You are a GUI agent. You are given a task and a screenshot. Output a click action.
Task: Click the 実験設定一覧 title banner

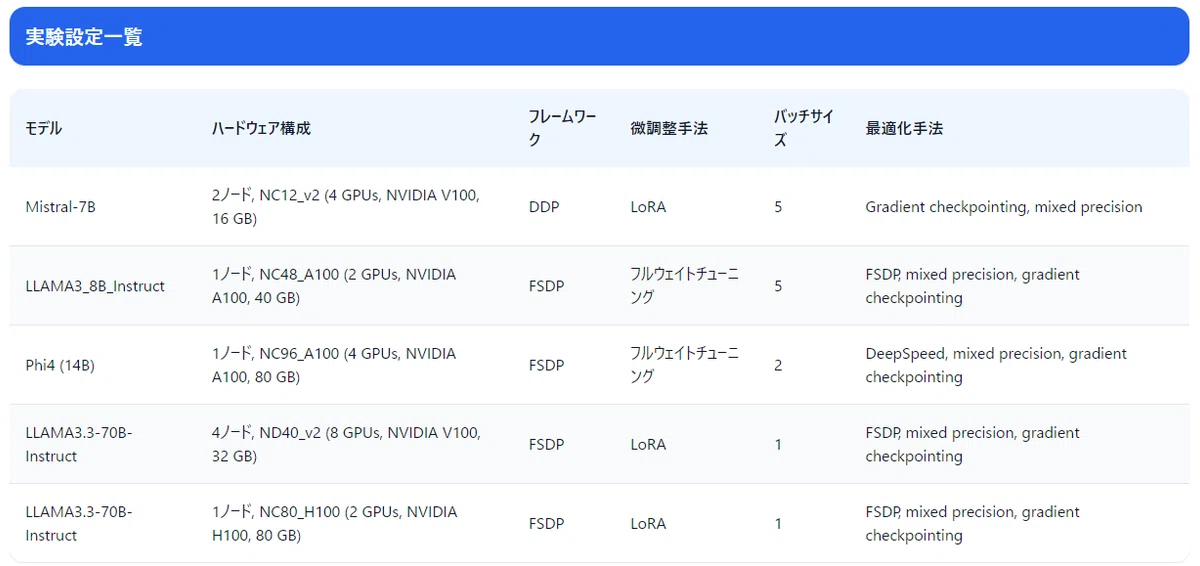600,37
